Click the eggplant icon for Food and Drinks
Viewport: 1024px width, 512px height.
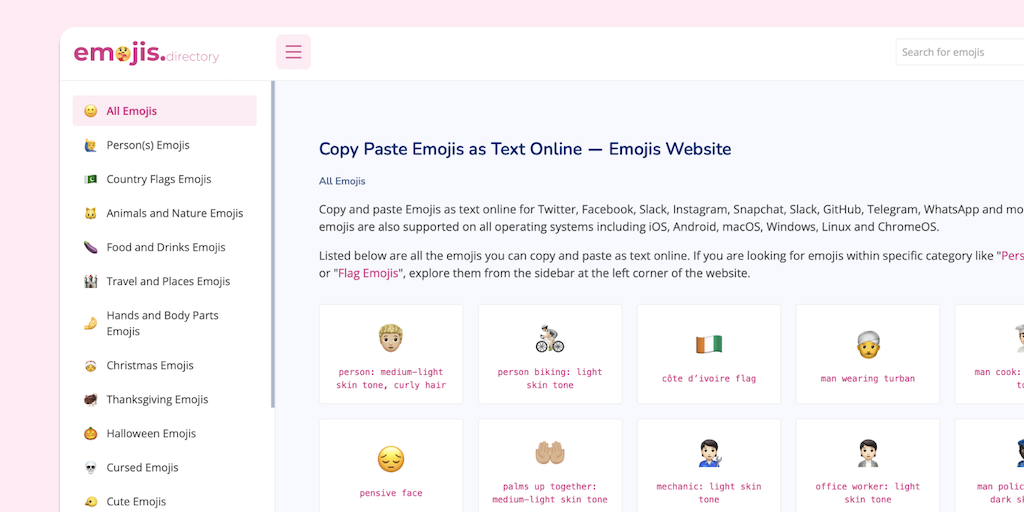tap(91, 247)
